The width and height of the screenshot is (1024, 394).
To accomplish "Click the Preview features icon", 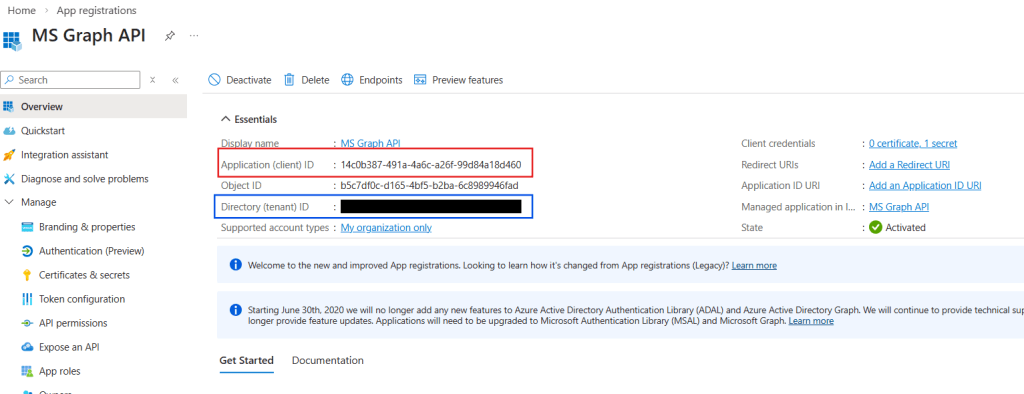I will point(421,80).
